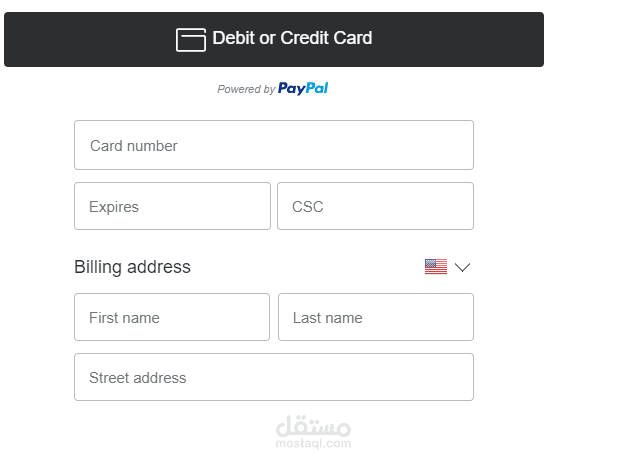Select the Street address field
This screenshot has height=459, width=627.
[274, 377]
